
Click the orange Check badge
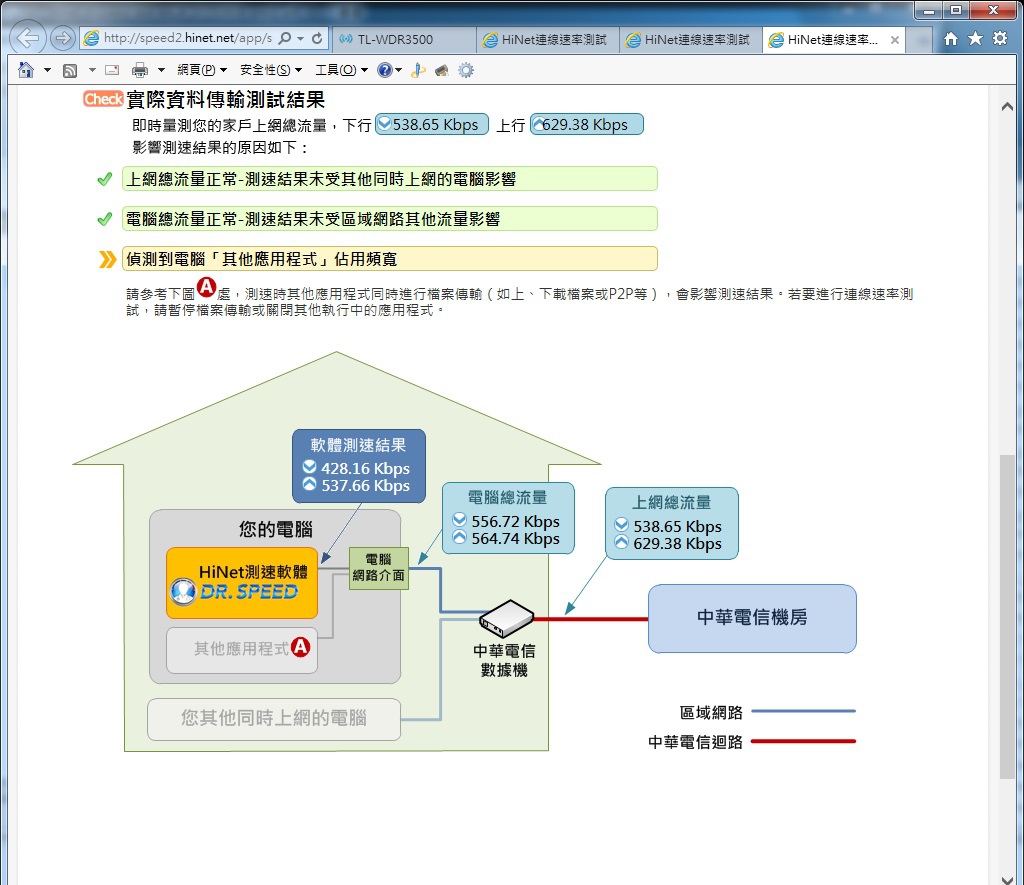(x=103, y=99)
